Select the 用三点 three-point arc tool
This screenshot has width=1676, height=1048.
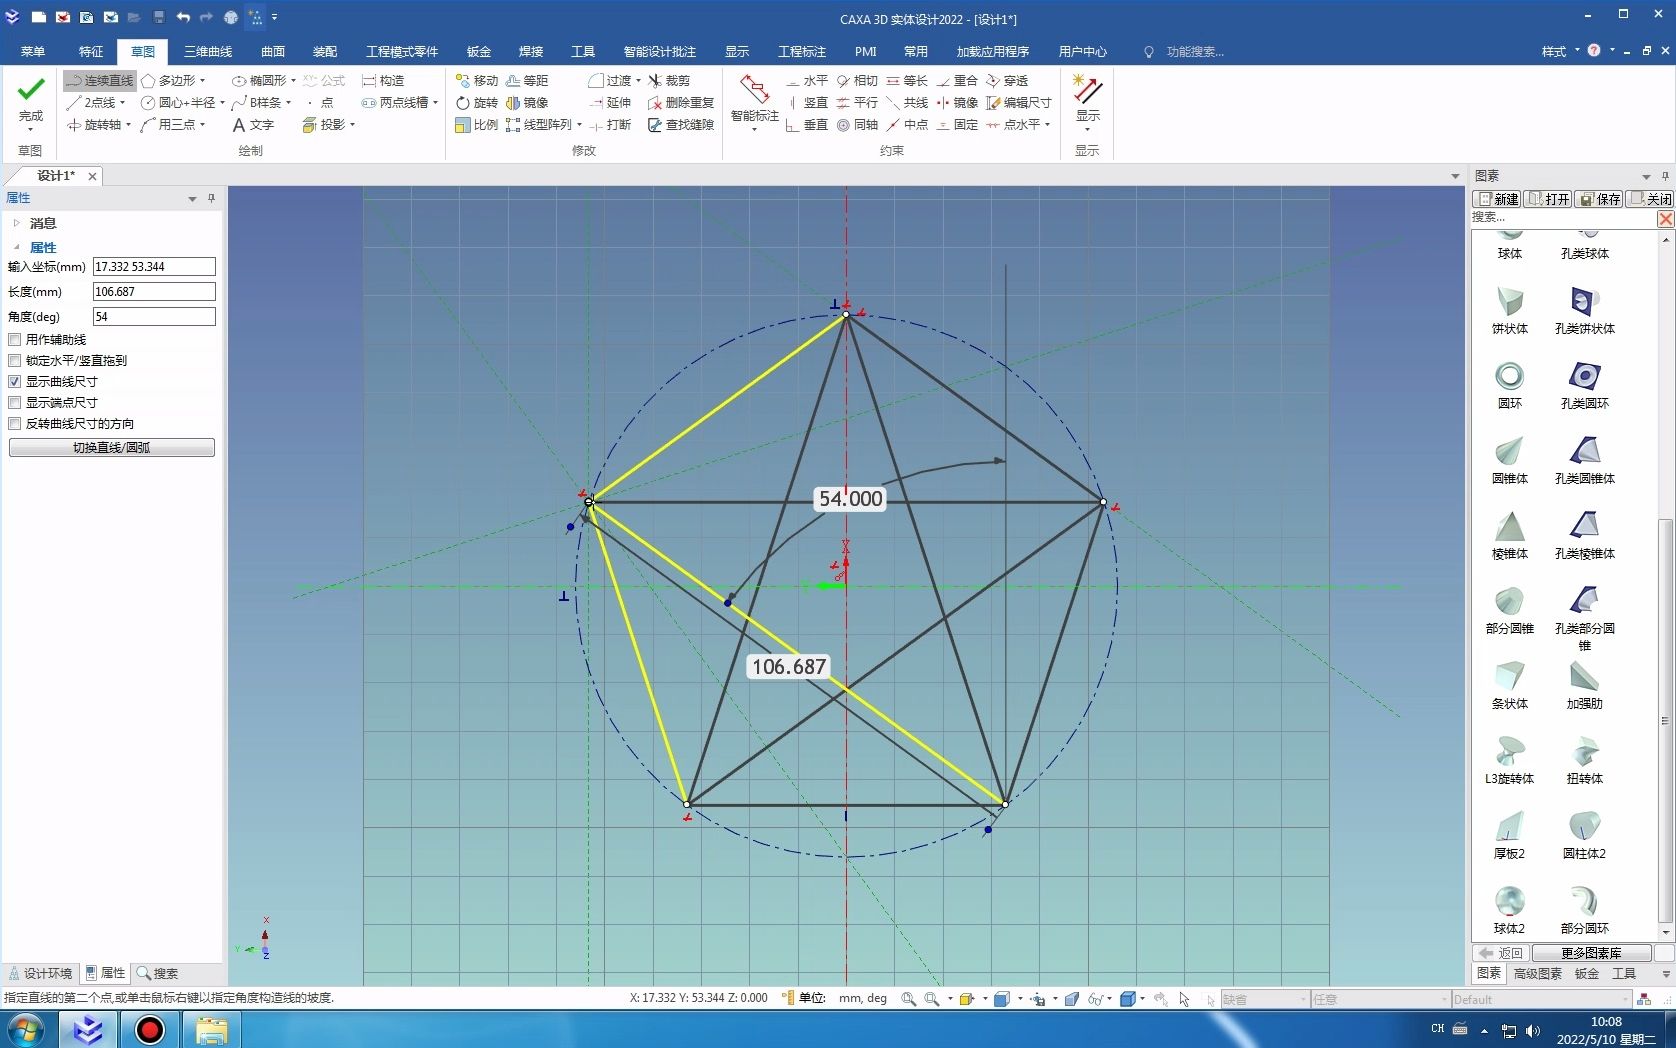171,124
